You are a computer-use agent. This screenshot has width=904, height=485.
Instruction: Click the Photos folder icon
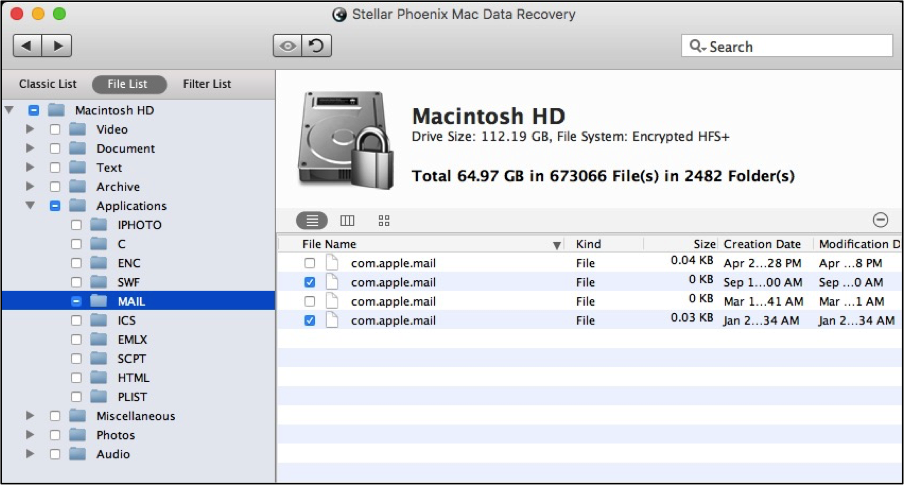tap(77, 434)
